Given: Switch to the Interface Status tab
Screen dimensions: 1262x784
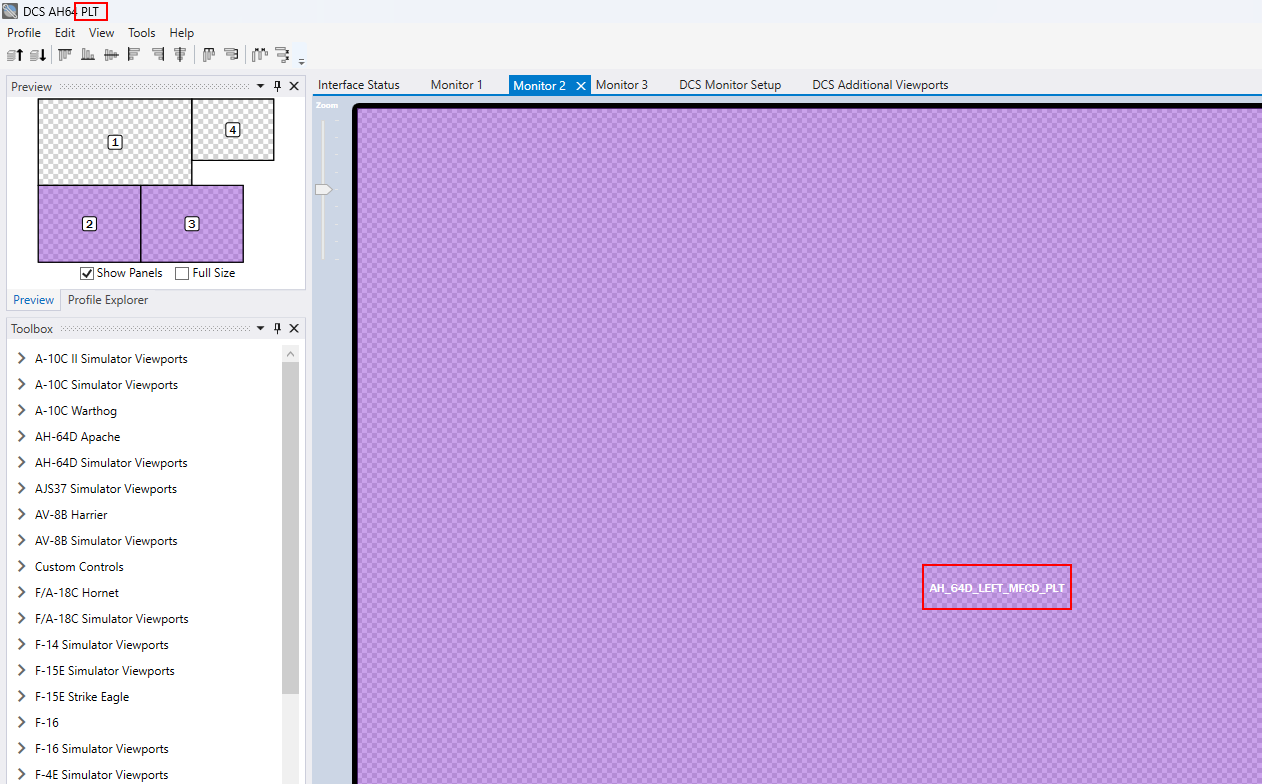Looking at the screenshot, I should 359,85.
